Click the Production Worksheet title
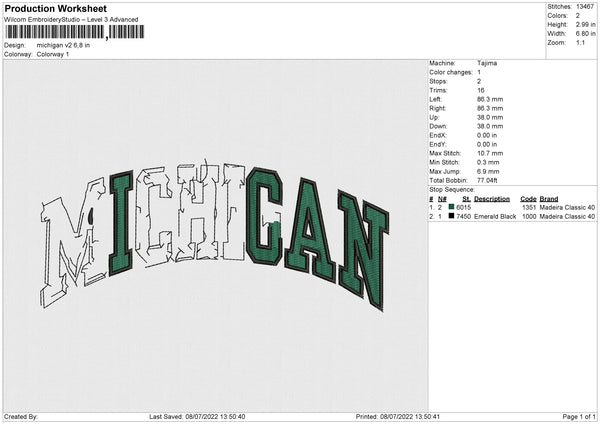600x424 pixels. [x=56, y=8]
